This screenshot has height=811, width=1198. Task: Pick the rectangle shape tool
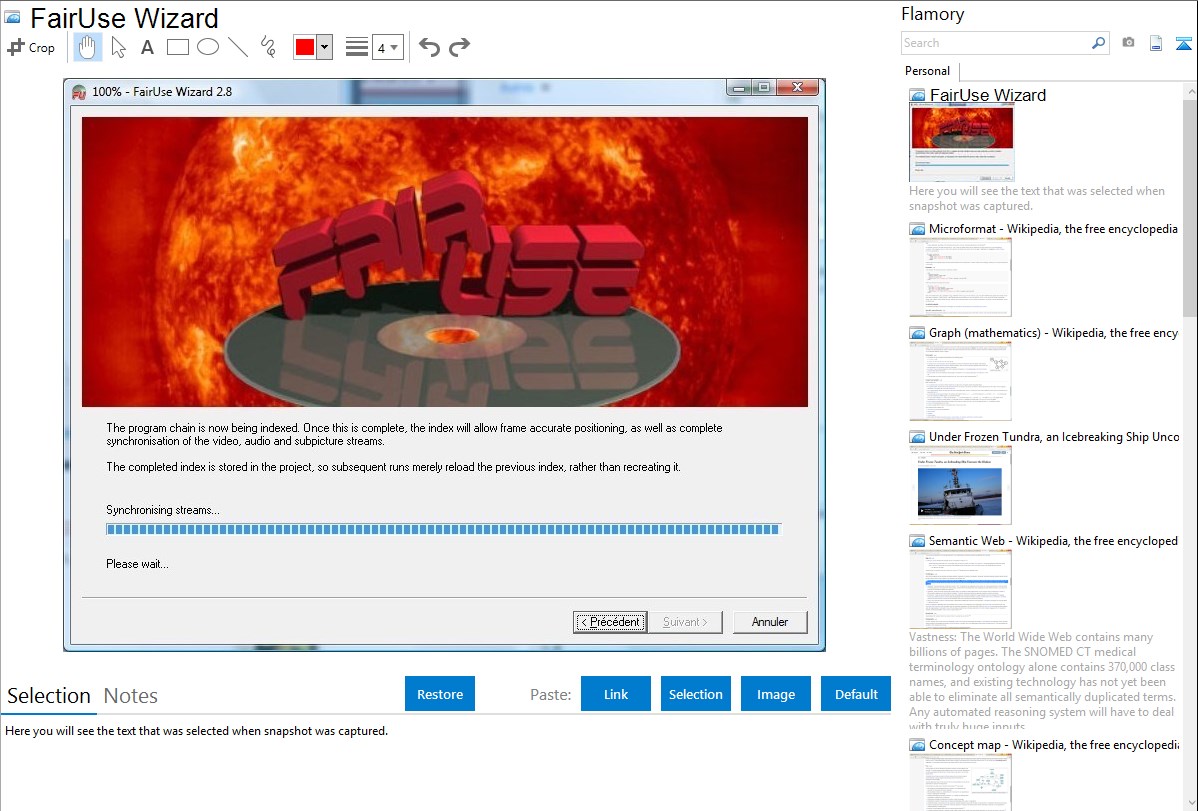click(x=178, y=47)
